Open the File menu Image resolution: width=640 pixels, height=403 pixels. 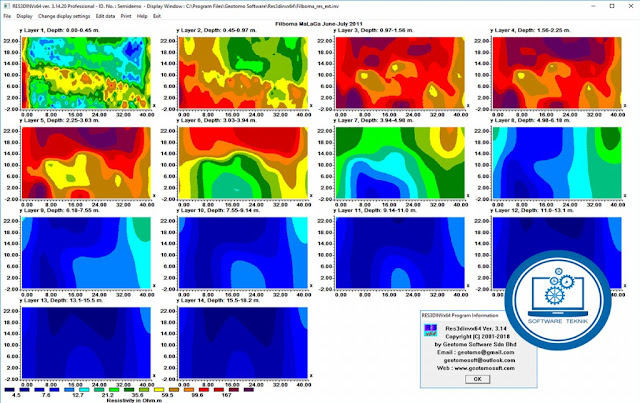[7, 16]
